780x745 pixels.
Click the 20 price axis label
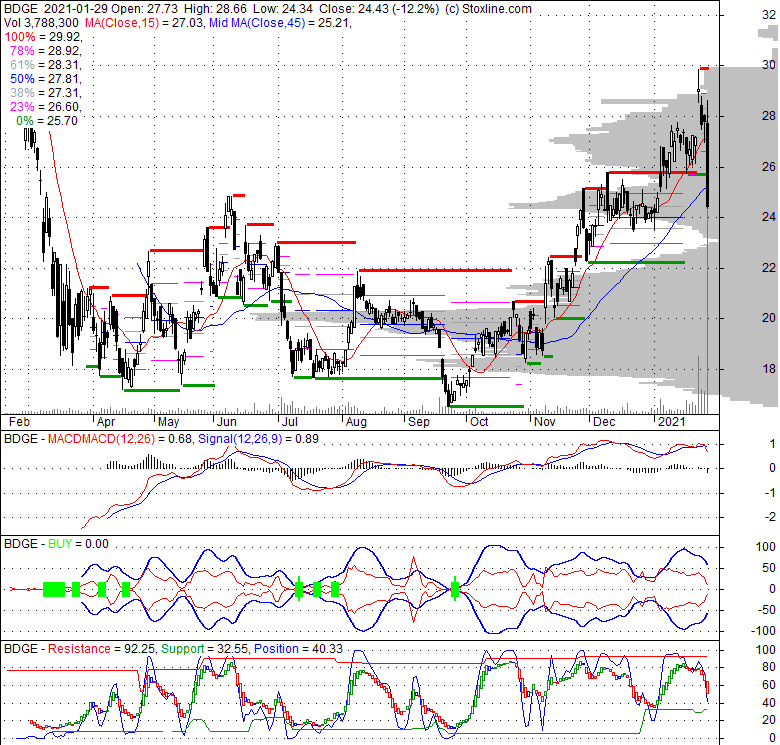click(x=769, y=318)
